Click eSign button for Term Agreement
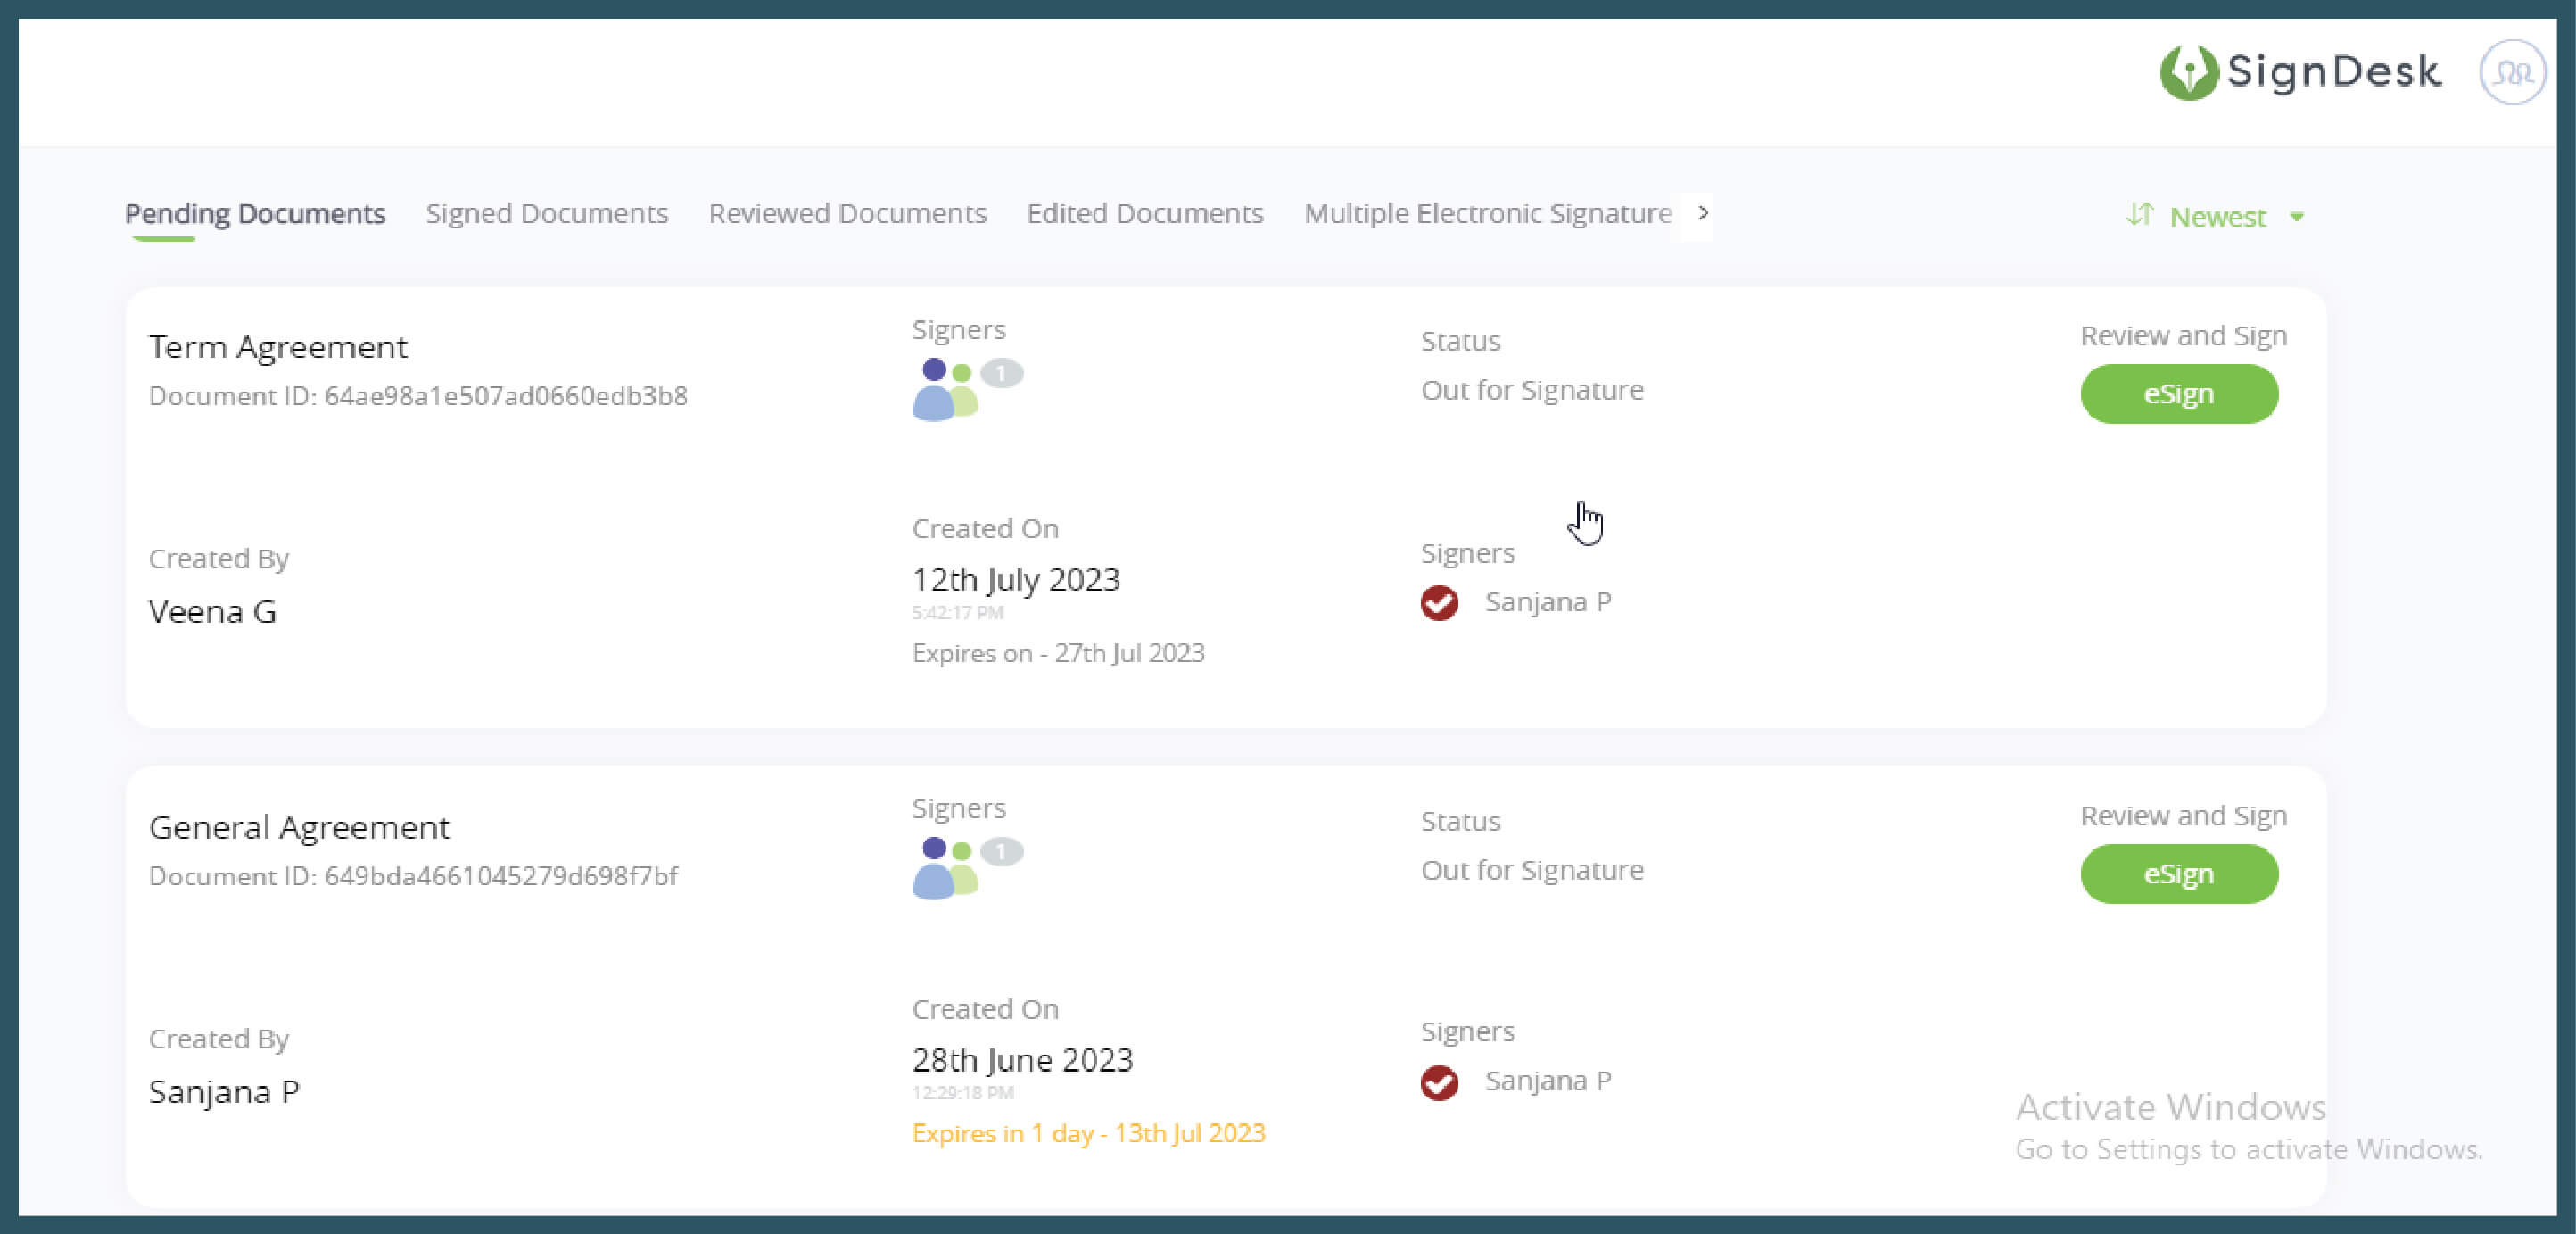Screen dimensions: 2576x1234 2179,394
